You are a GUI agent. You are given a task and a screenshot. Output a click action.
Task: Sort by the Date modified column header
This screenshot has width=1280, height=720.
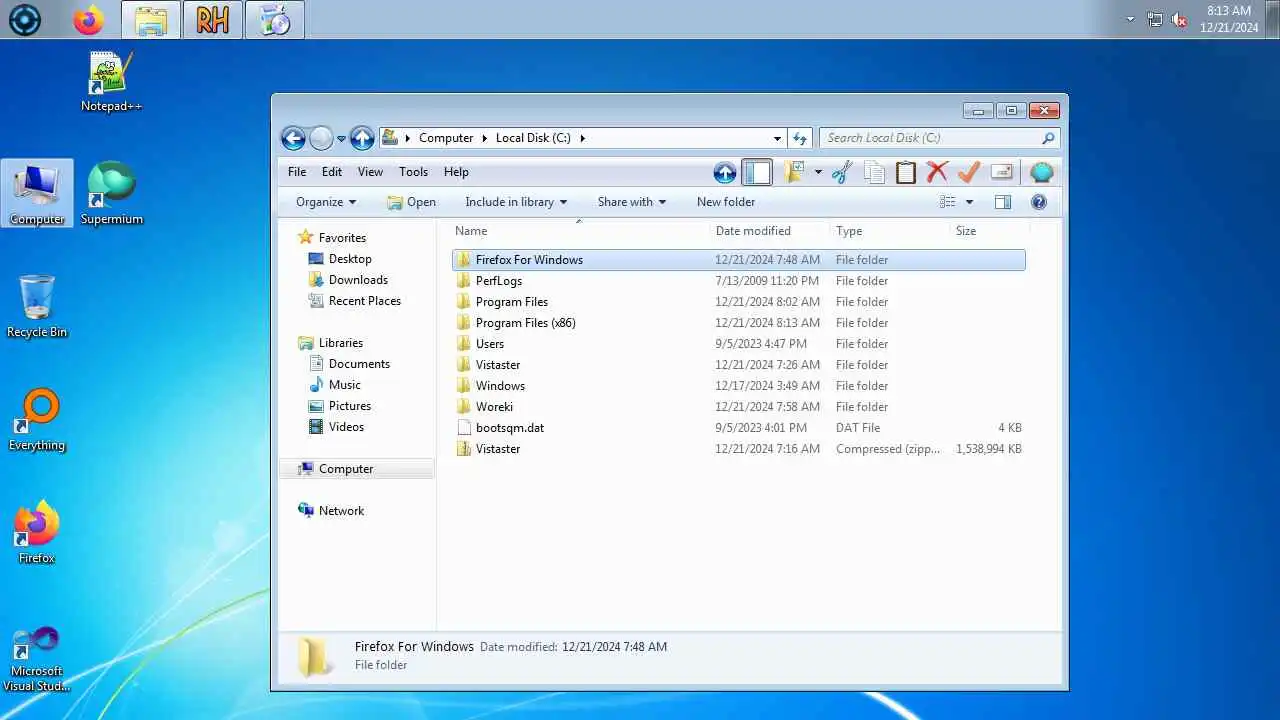click(x=768, y=231)
